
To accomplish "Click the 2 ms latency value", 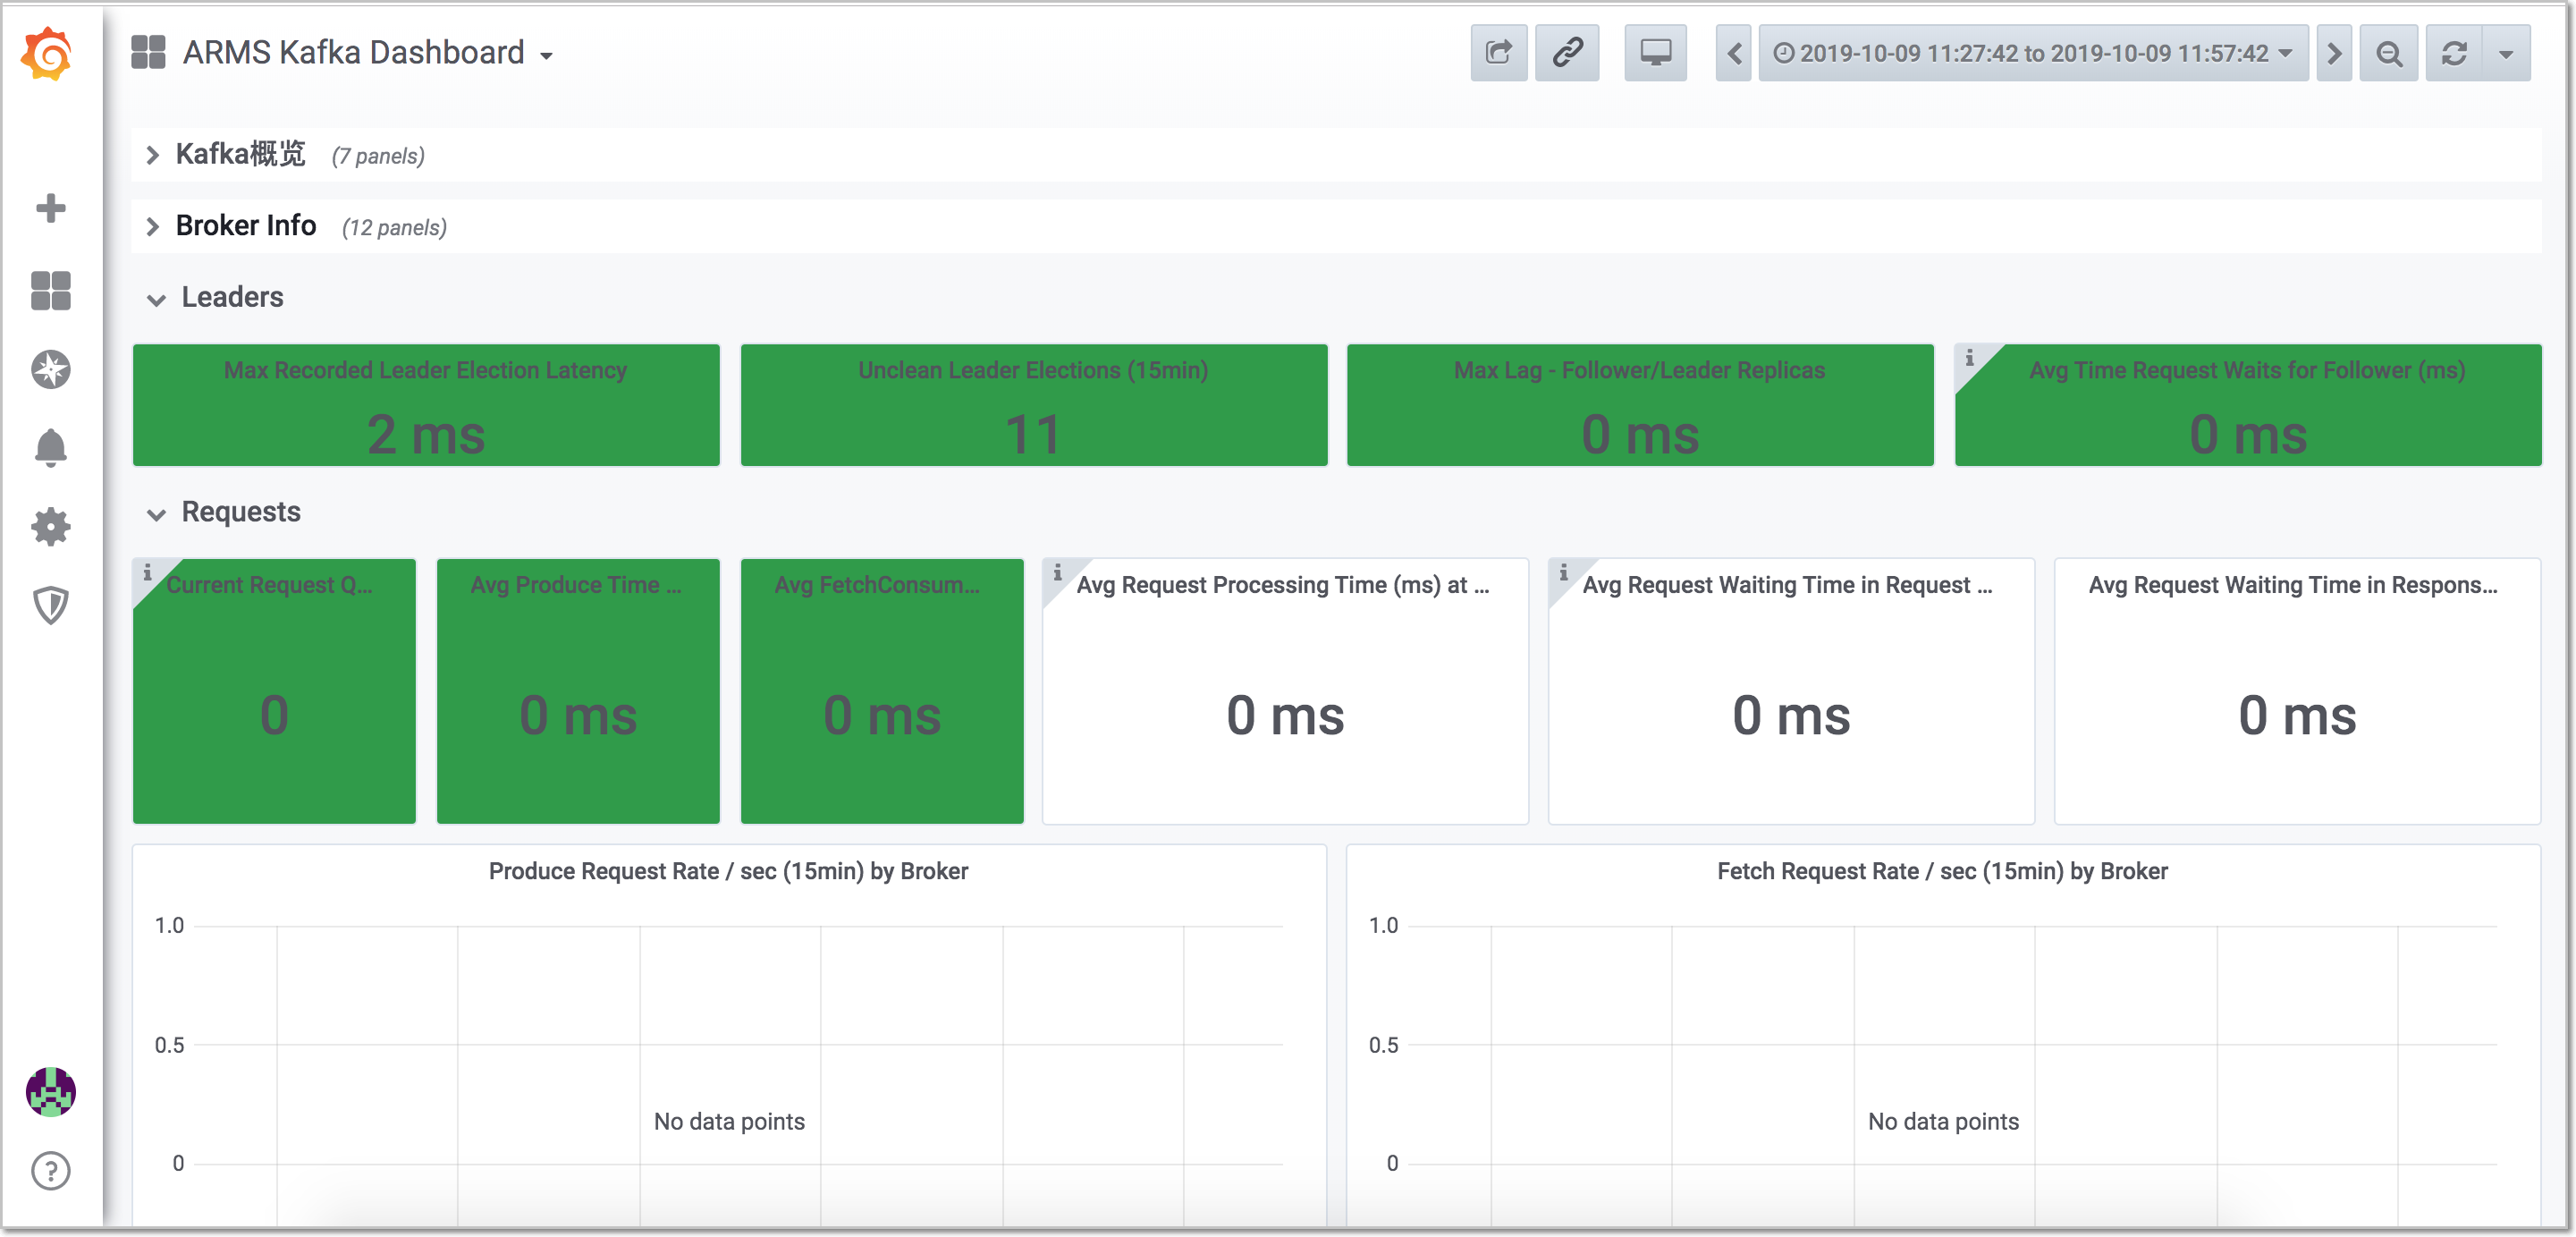I will coord(426,435).
